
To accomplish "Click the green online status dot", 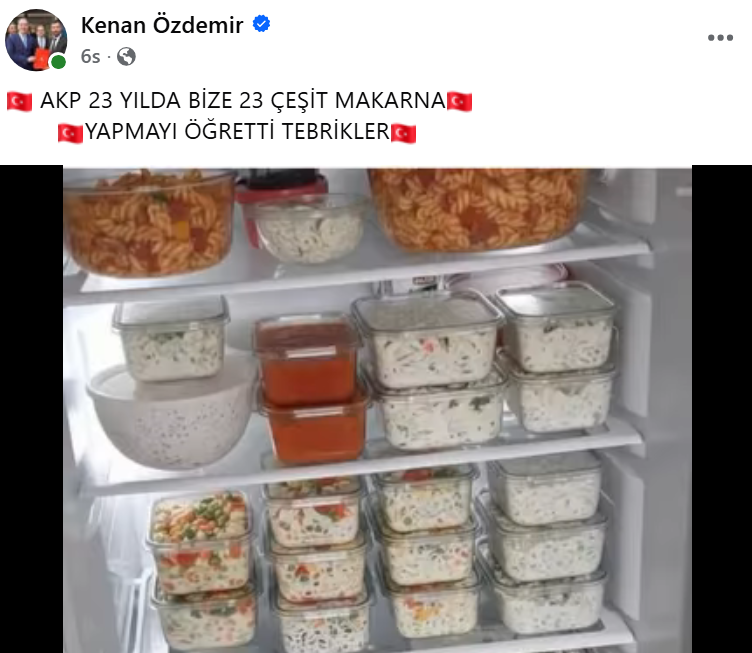I will point(59,62).
